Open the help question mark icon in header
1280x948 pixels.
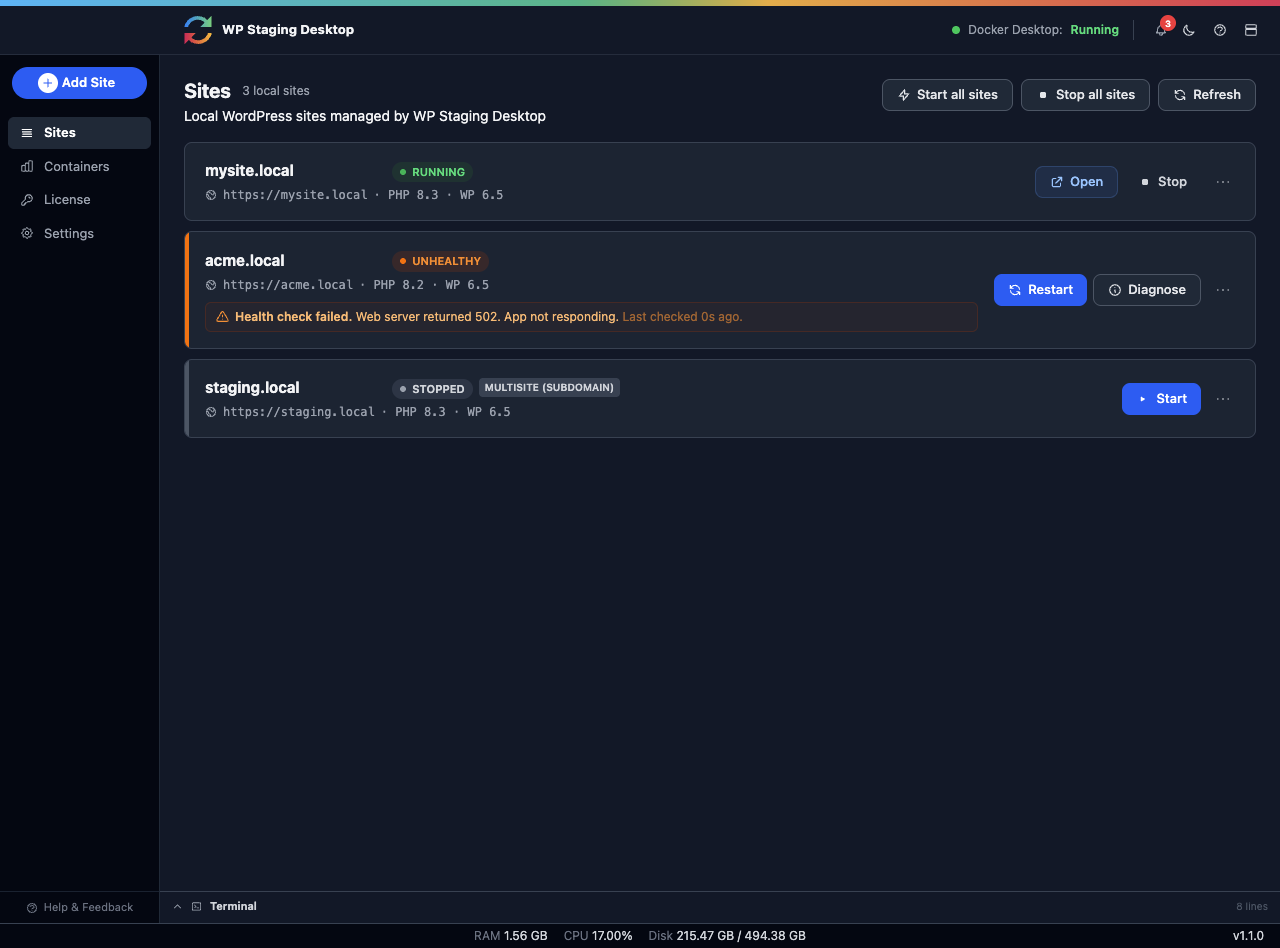point(1220,30)
